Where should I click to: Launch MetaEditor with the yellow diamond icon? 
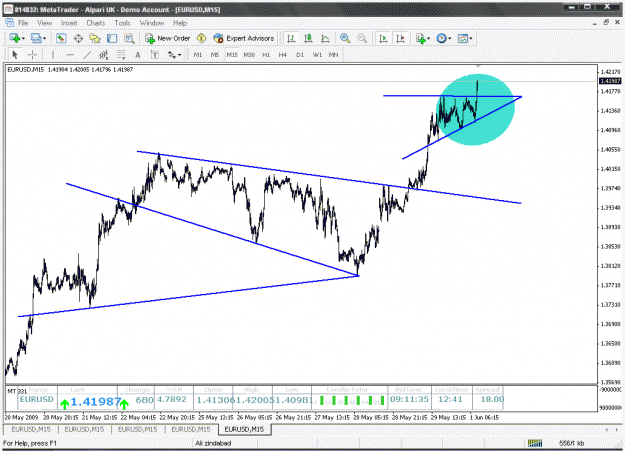201,38
